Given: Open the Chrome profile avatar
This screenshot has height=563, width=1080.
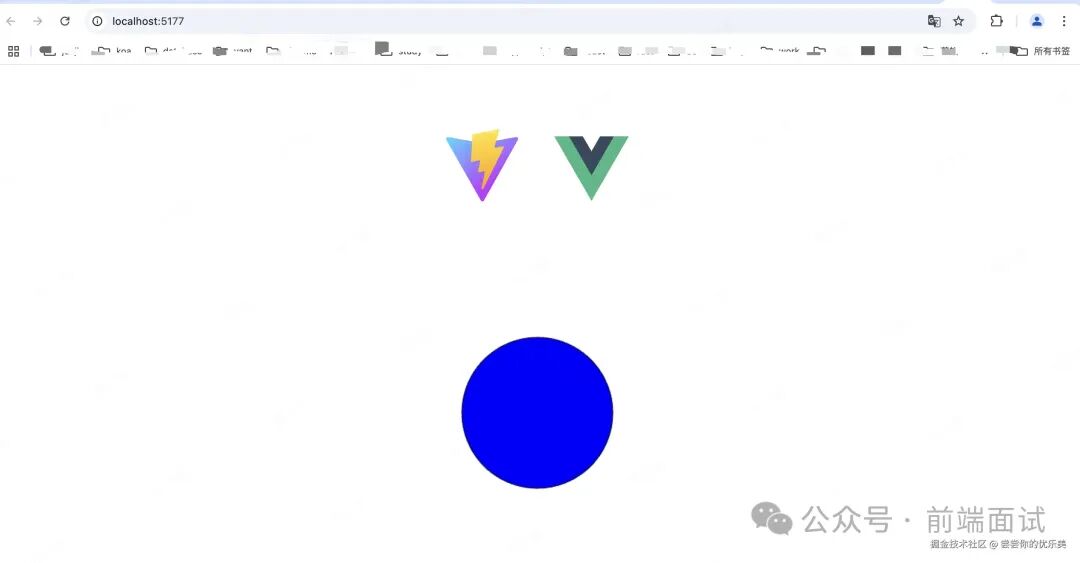Looking at the screenshot, I should (1037, 21).
